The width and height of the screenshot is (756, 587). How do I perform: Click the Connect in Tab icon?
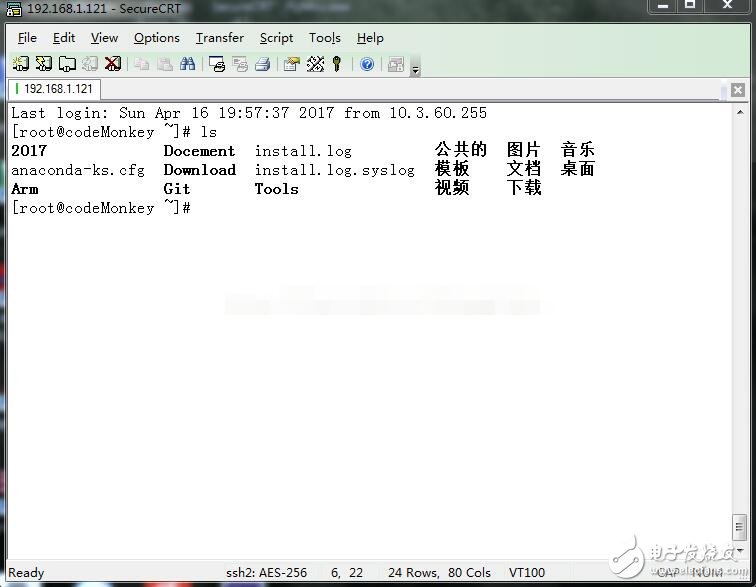(x=67, y=64)
